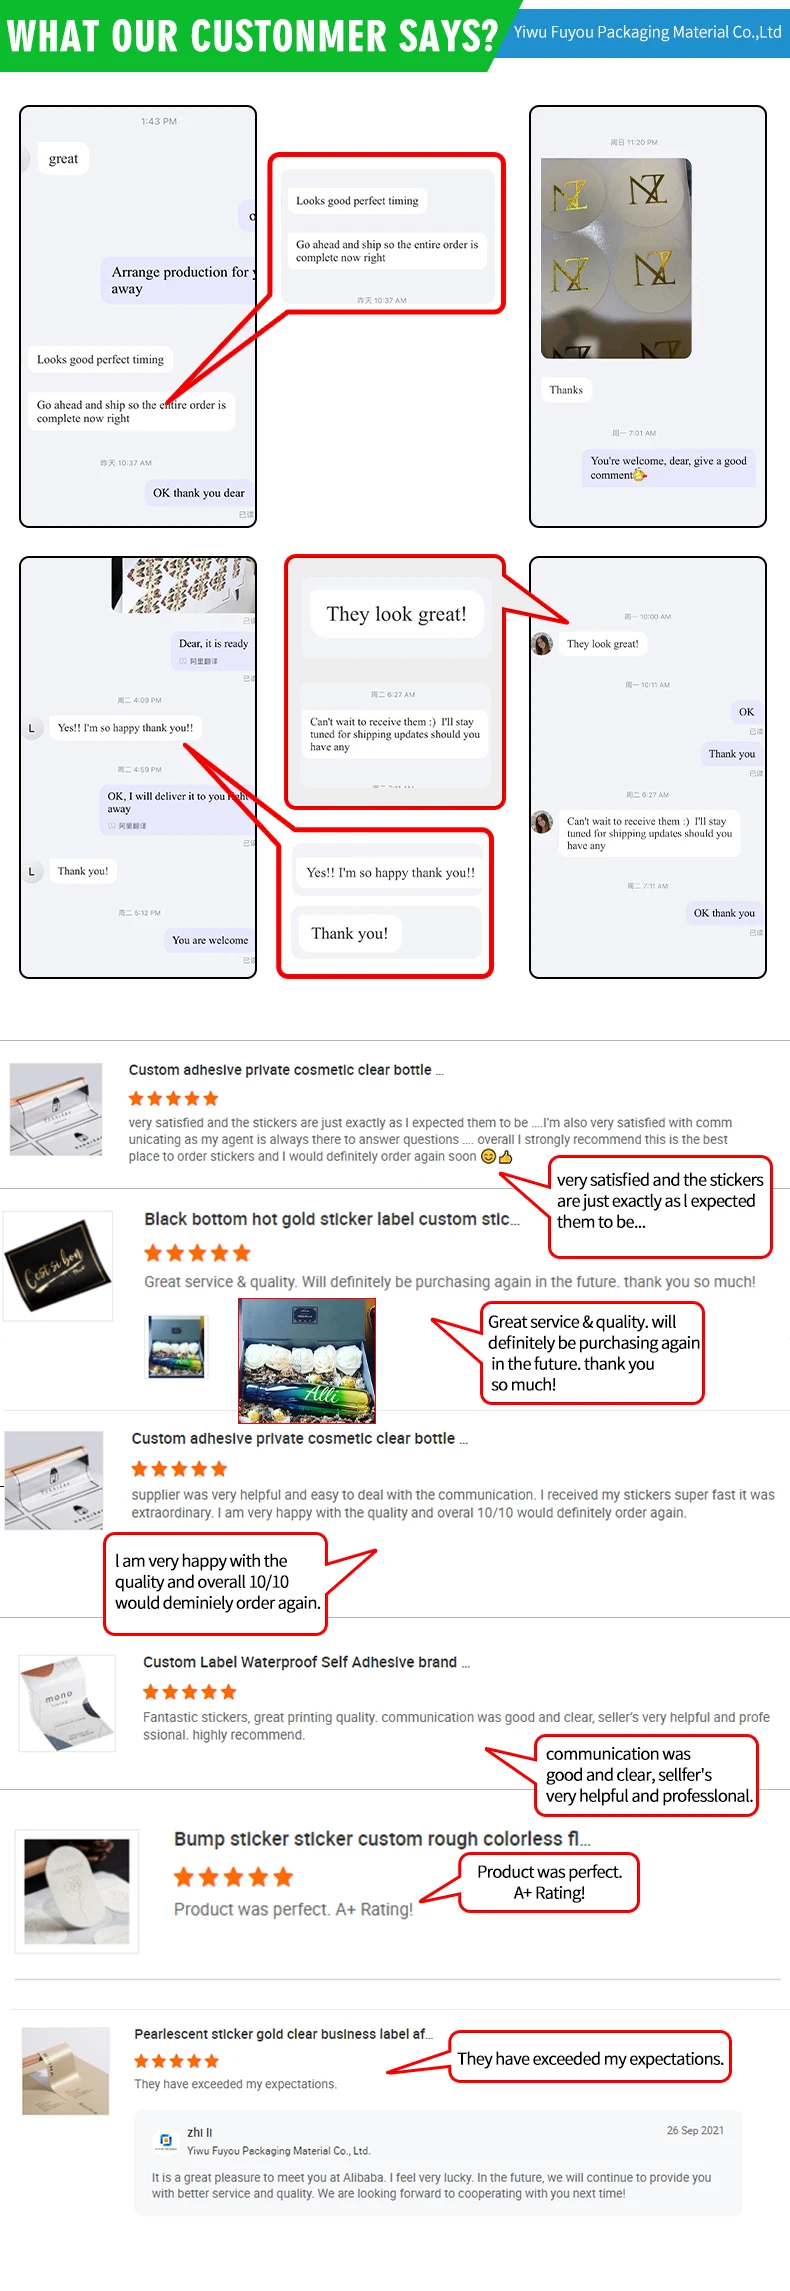790x2291 pixels.
Task: Open the 'Black bottom hot gold sticker label' title
Action: pos(332,1219)
